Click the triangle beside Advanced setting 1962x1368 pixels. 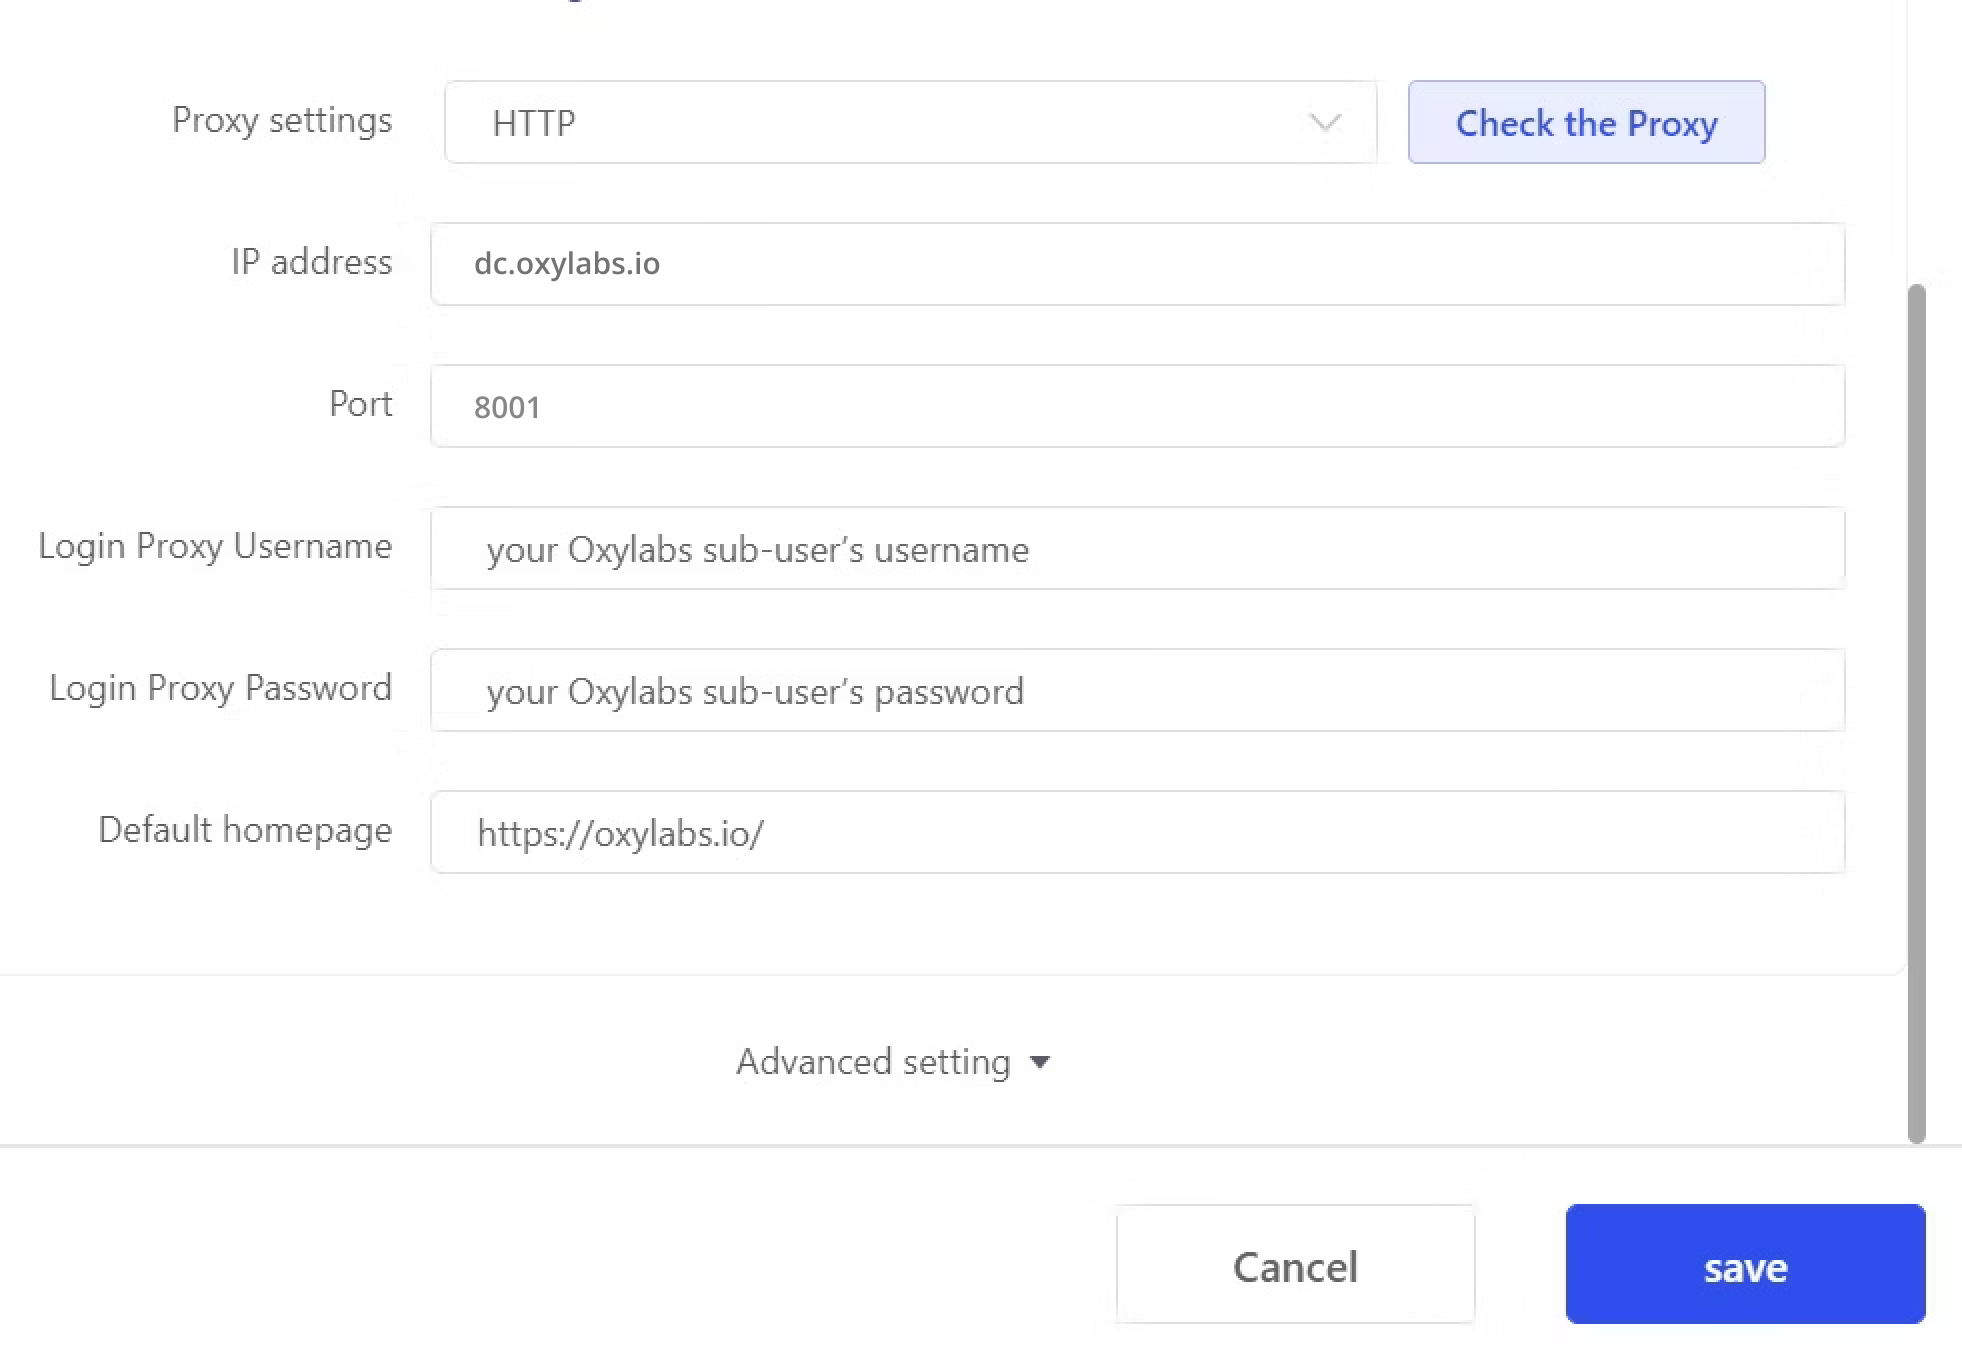point(1040,1062)
